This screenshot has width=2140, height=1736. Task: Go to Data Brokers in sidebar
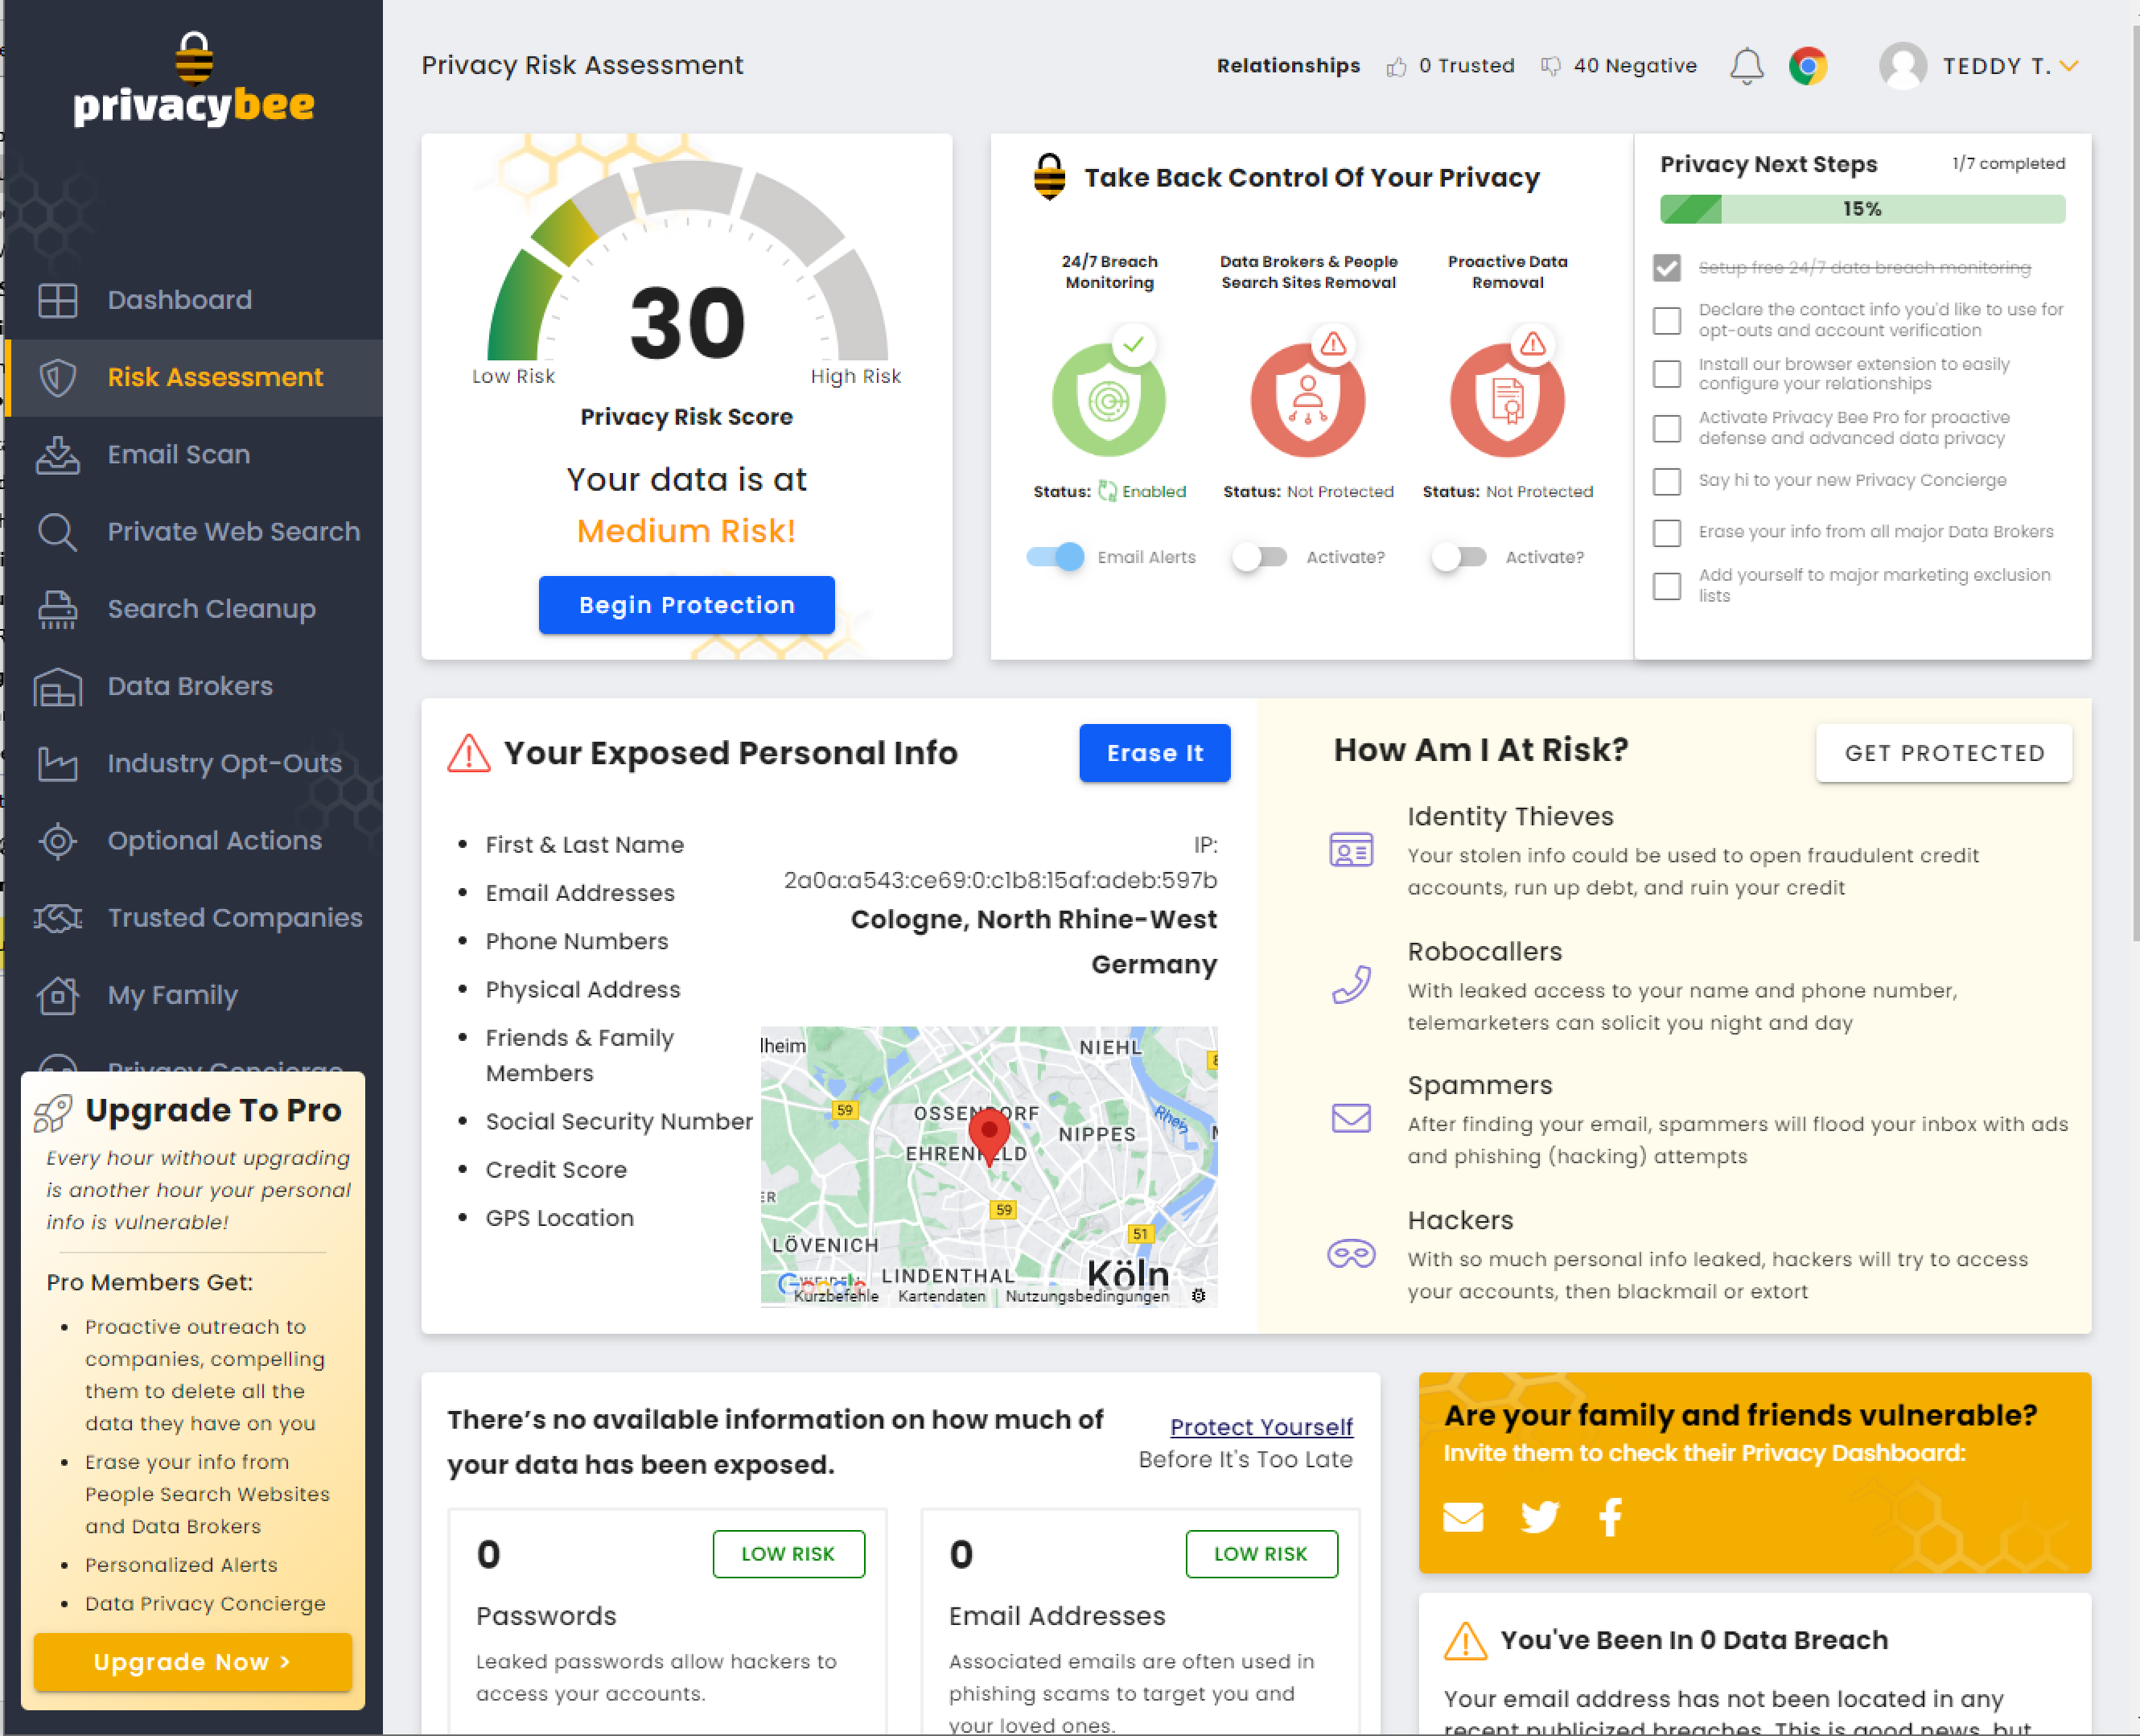190,687
